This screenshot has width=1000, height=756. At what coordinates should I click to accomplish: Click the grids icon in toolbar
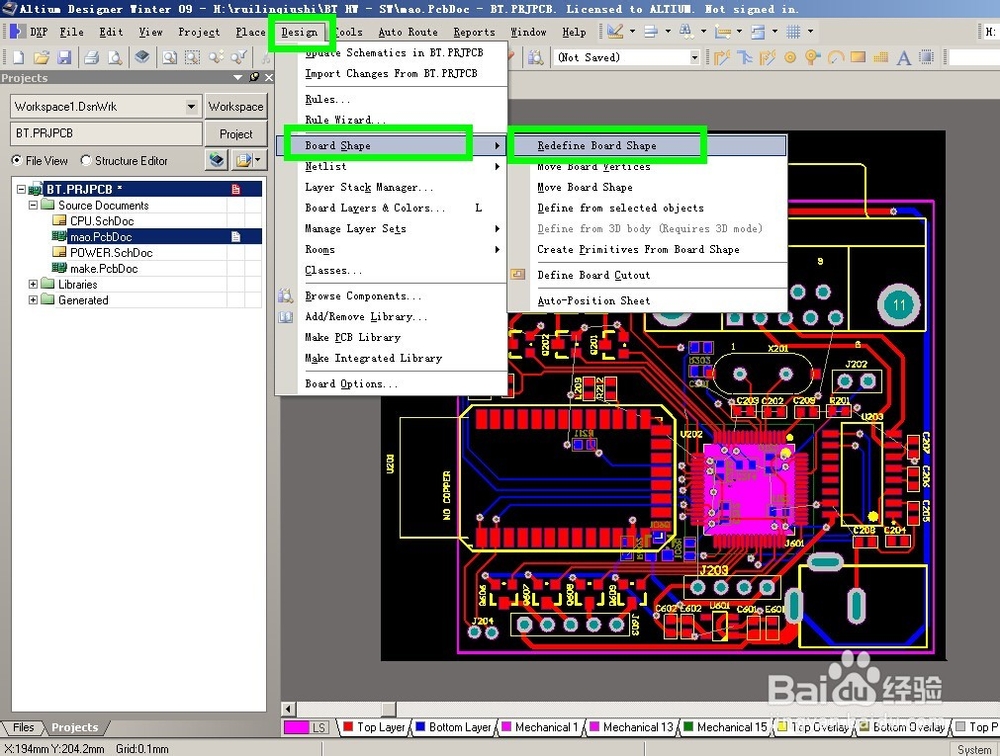pos(793,31)
